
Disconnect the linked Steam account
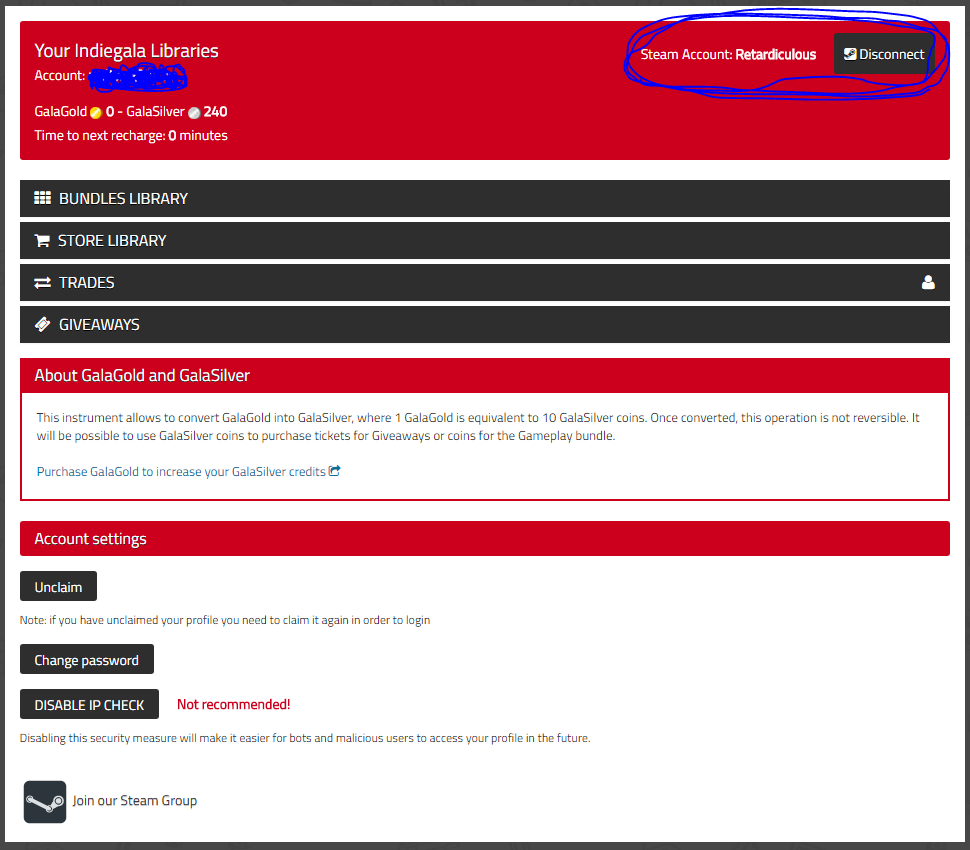pos(884,54)
